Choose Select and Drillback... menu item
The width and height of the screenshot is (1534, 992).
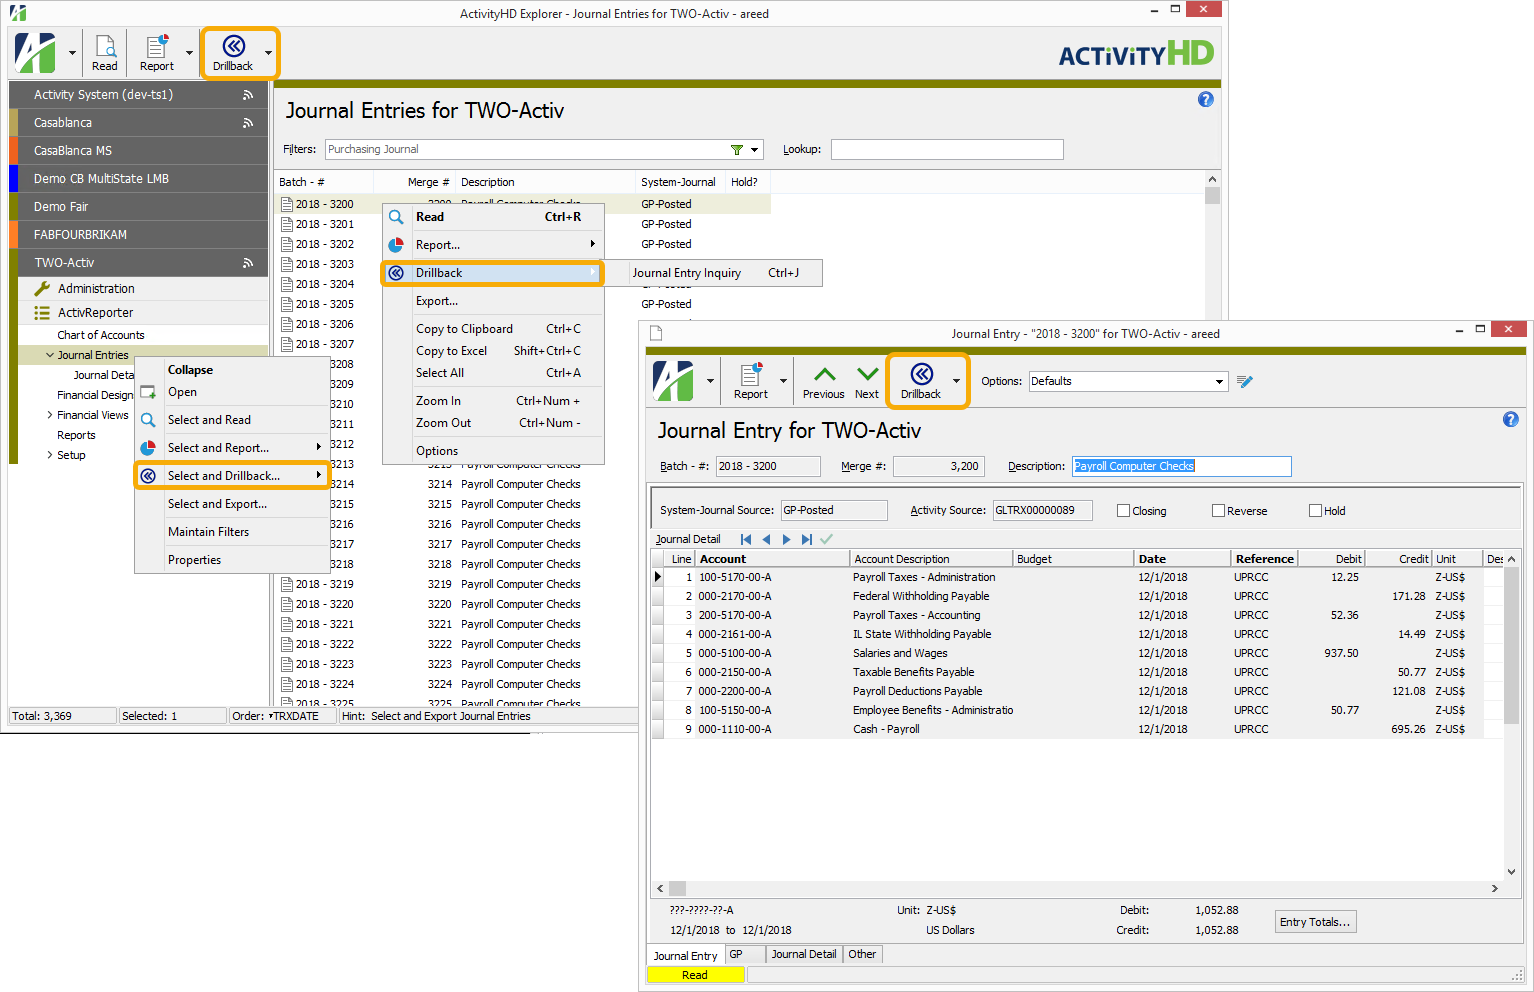(x=233, y=476)
